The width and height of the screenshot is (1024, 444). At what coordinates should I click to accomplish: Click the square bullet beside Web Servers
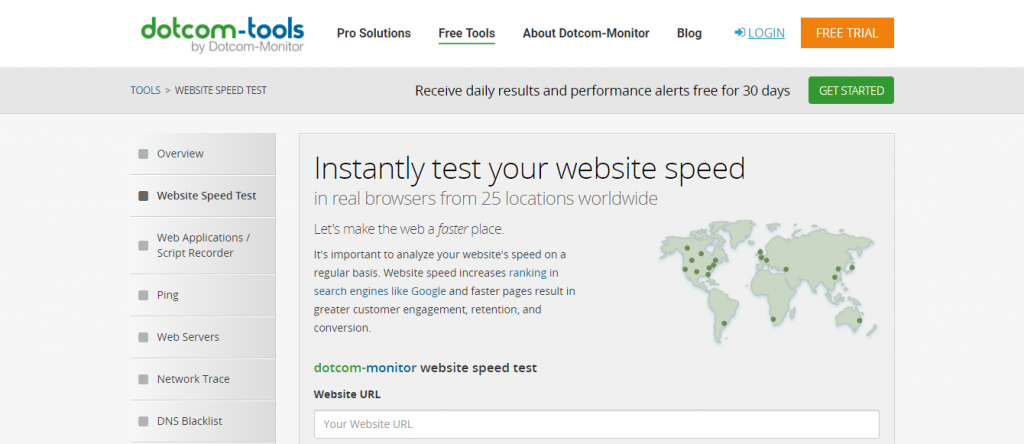(143, 338)
